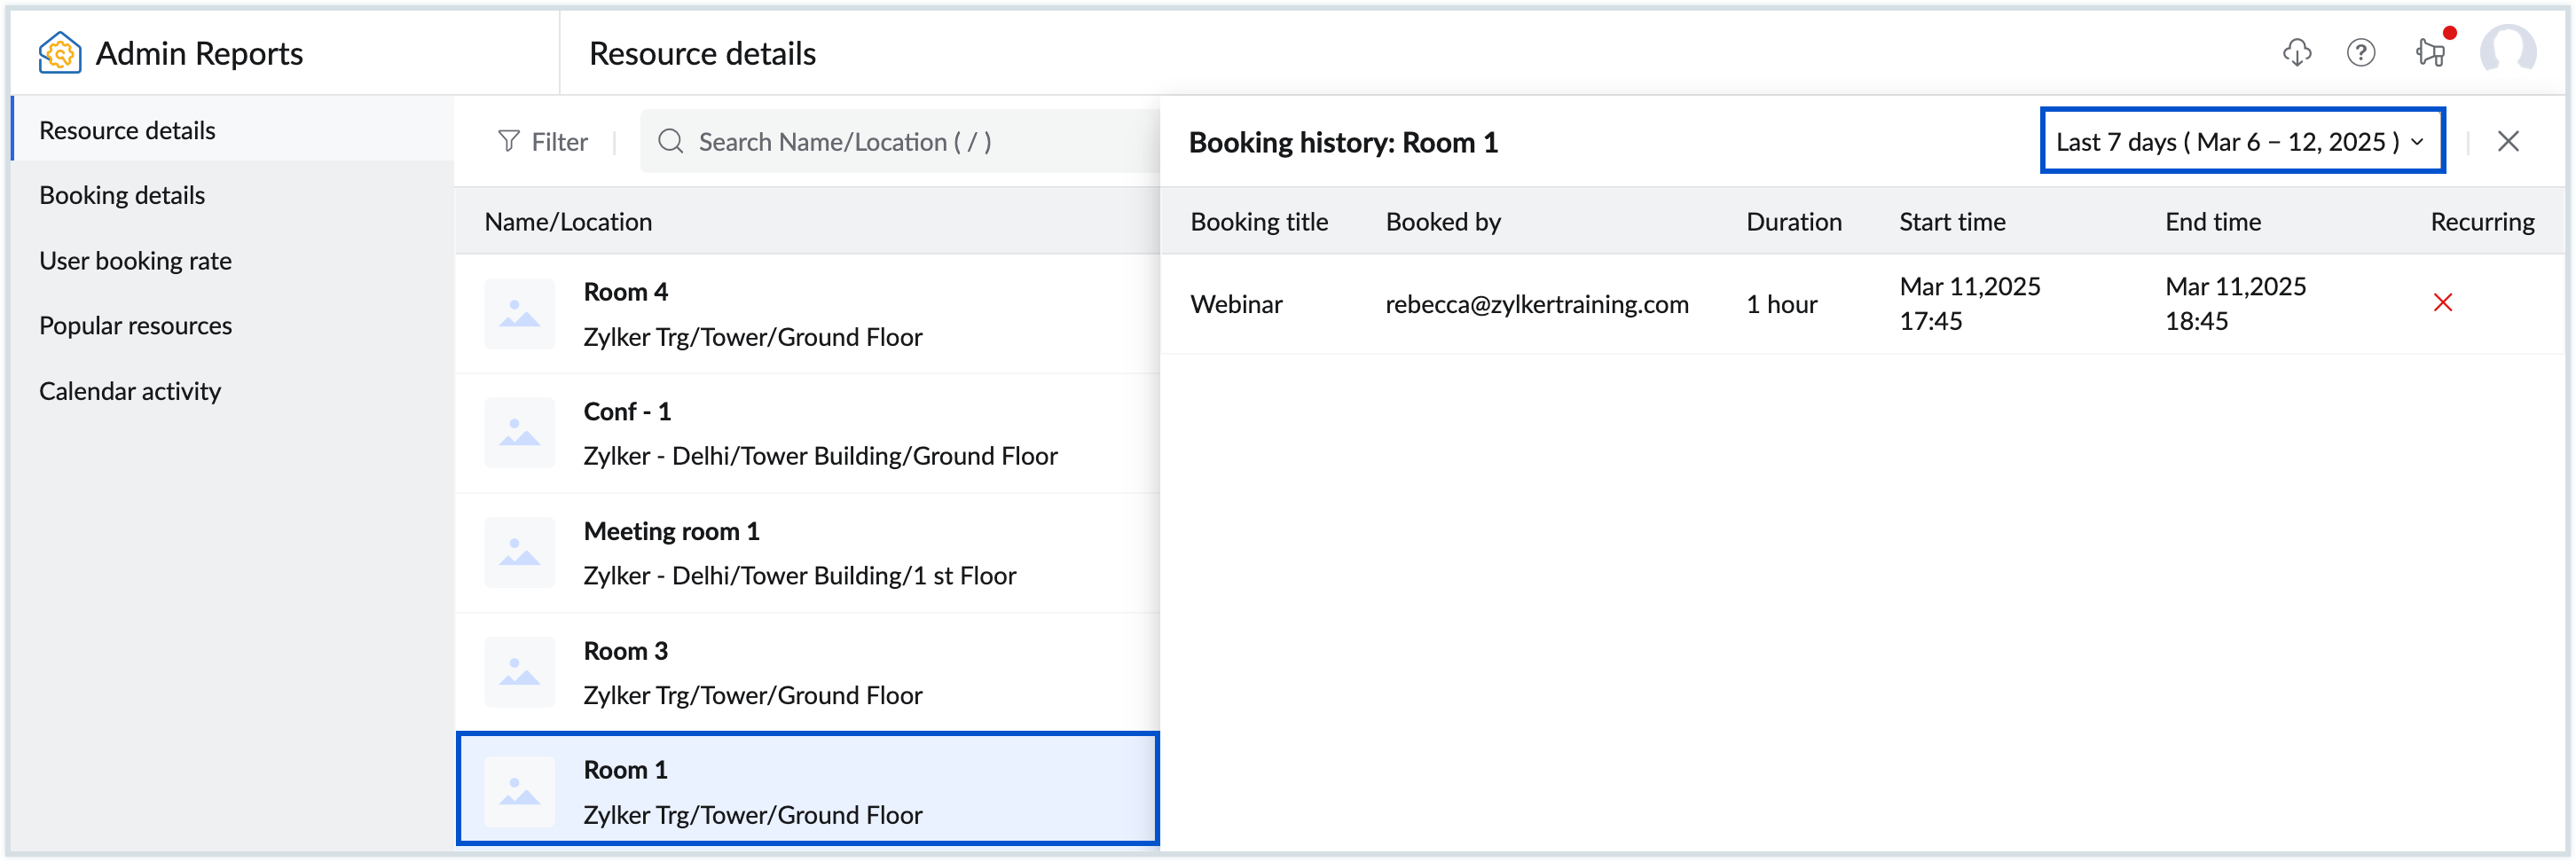Click the cloud download icon

coord(2296,53)
